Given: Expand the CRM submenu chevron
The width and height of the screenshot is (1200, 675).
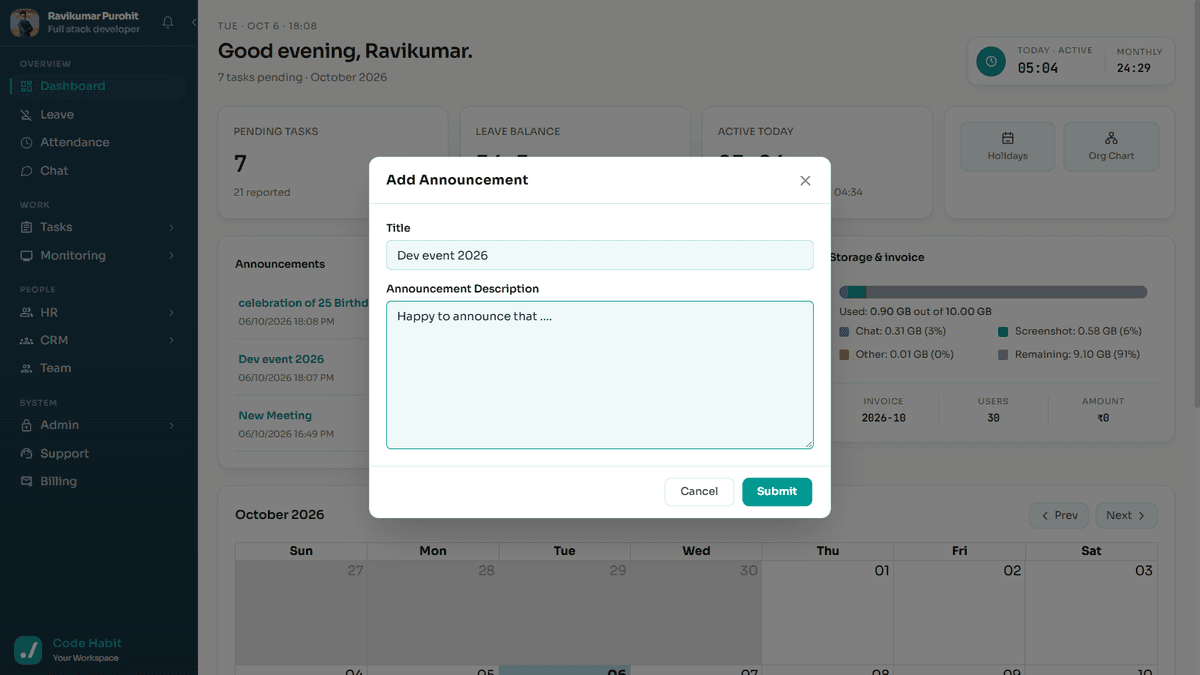Looking at the screenshot, I should coord(172,341).
